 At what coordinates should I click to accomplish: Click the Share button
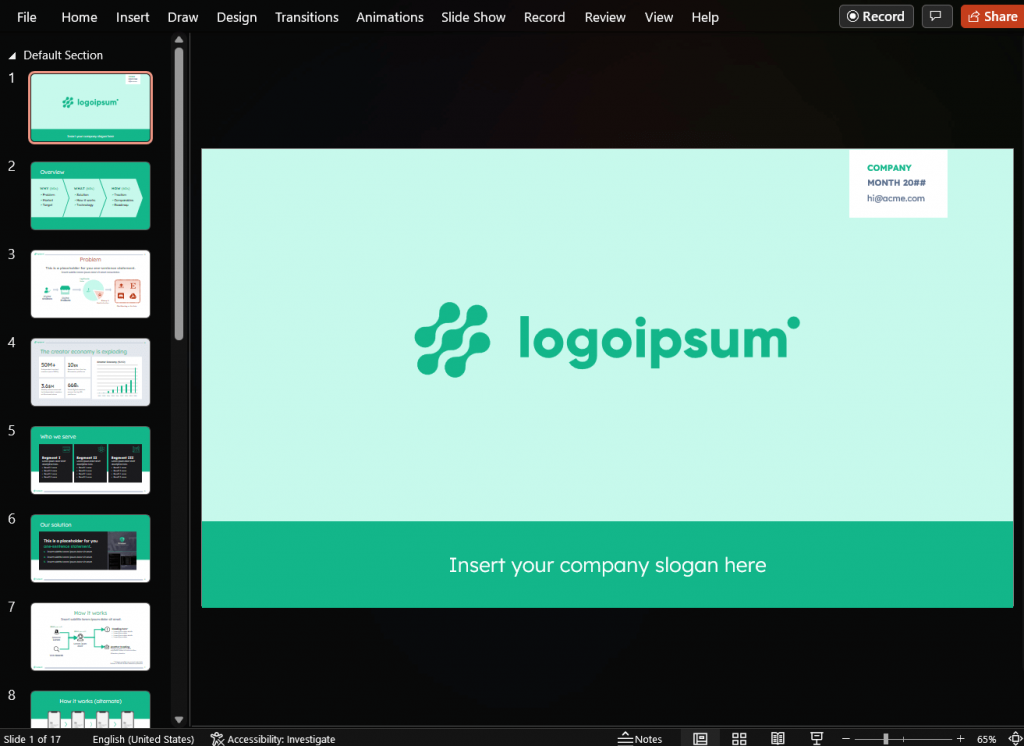992,16
